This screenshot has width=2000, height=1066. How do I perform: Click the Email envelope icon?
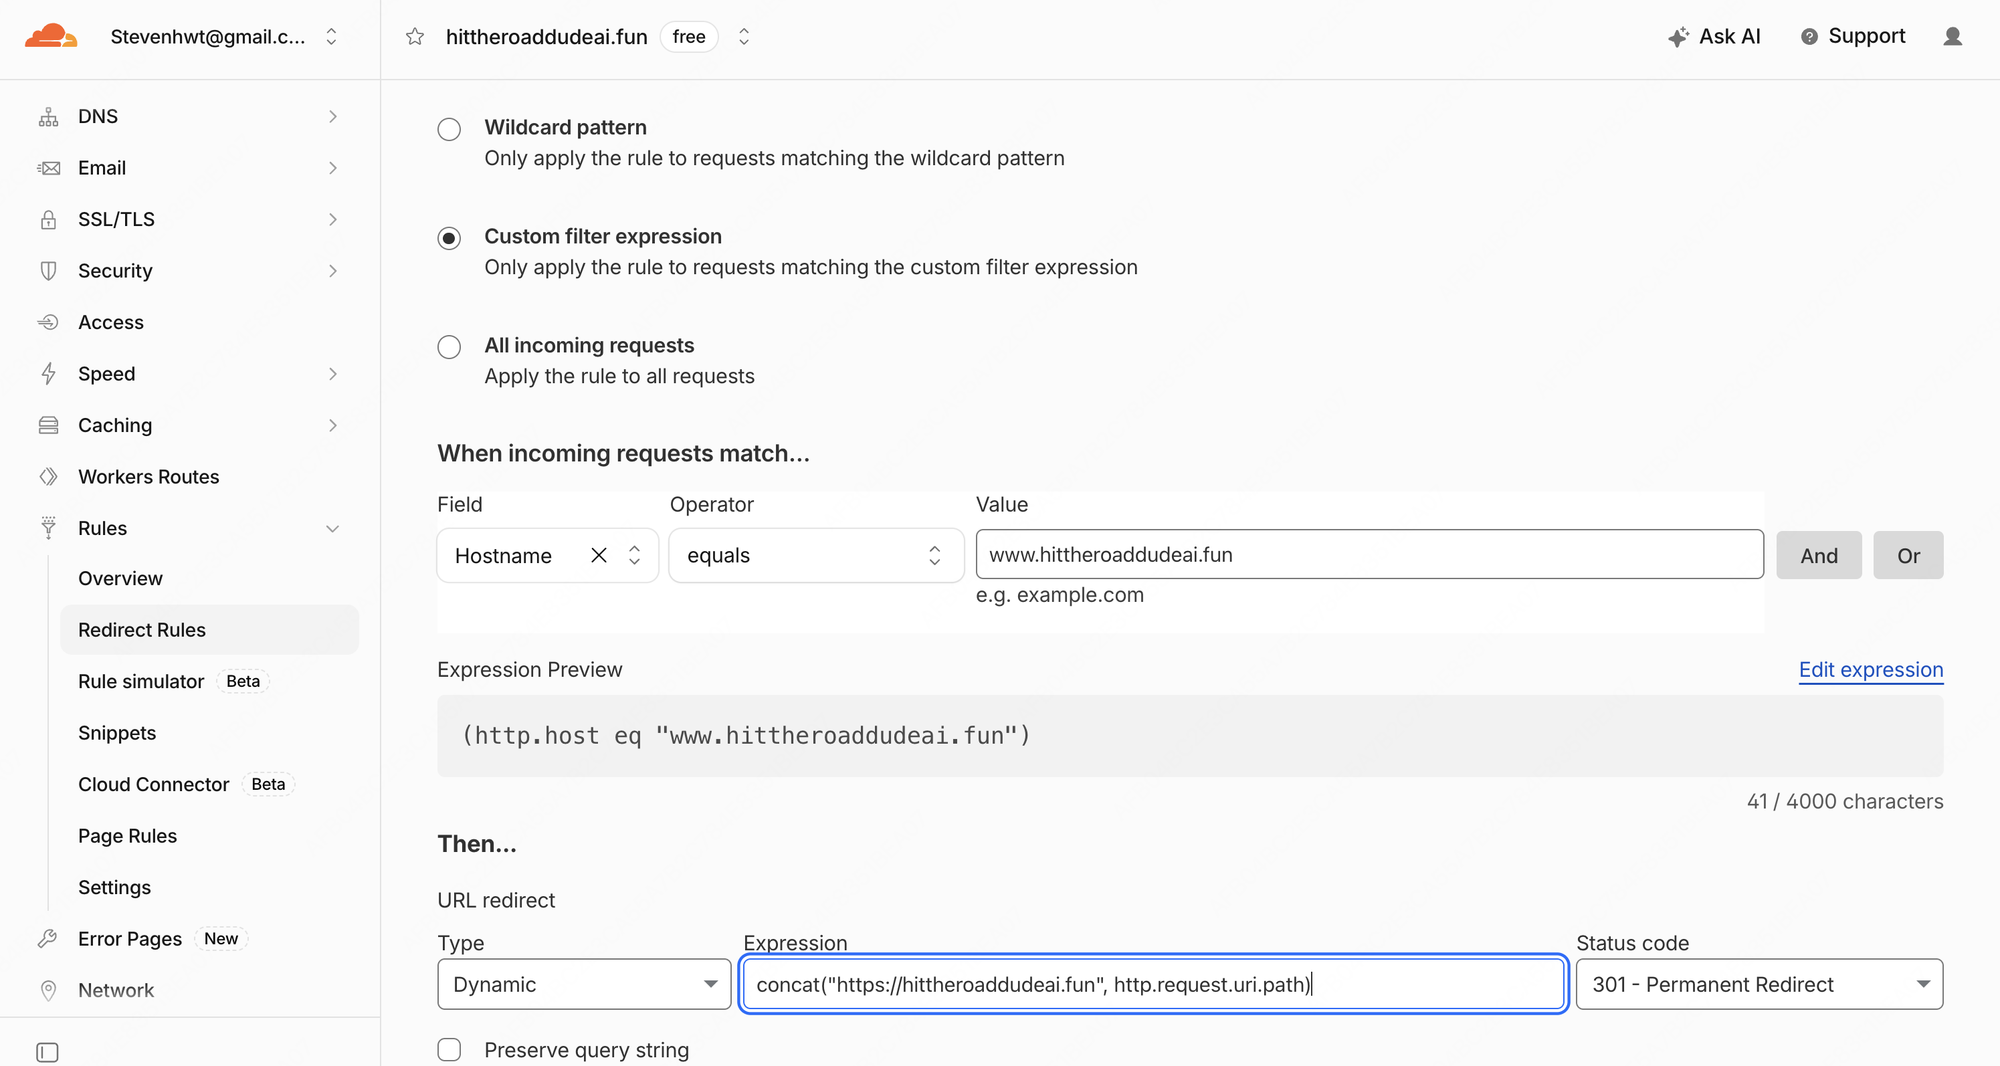48,168
